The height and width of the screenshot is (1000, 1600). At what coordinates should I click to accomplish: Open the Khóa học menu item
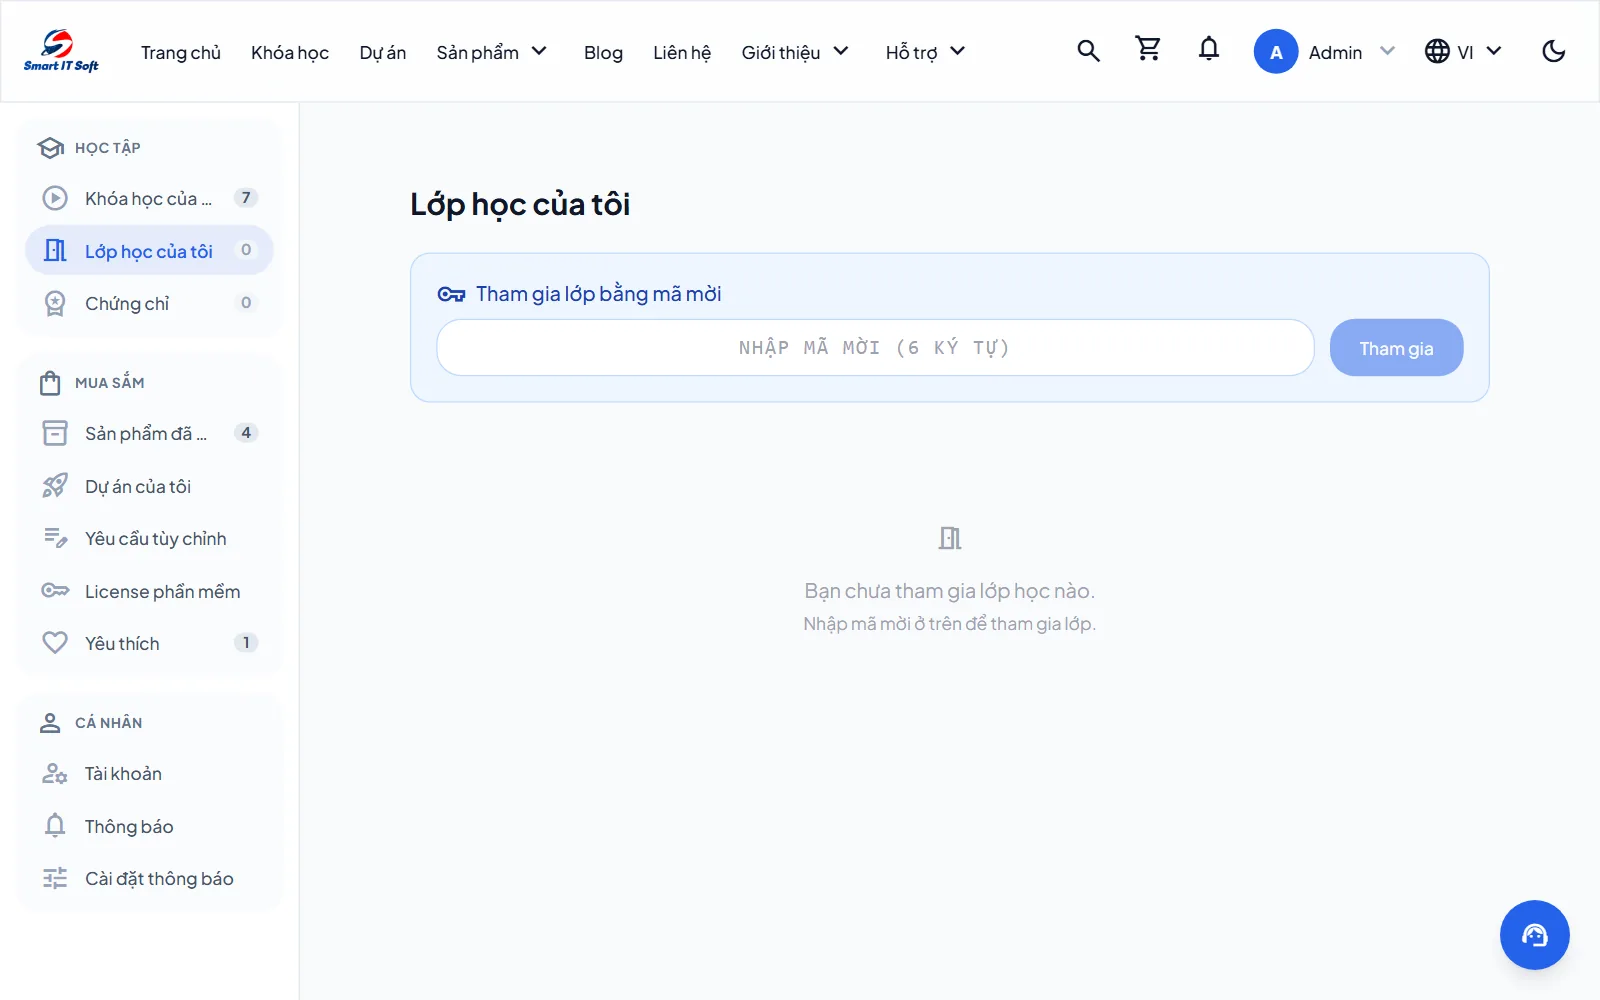tap(290, 52)
